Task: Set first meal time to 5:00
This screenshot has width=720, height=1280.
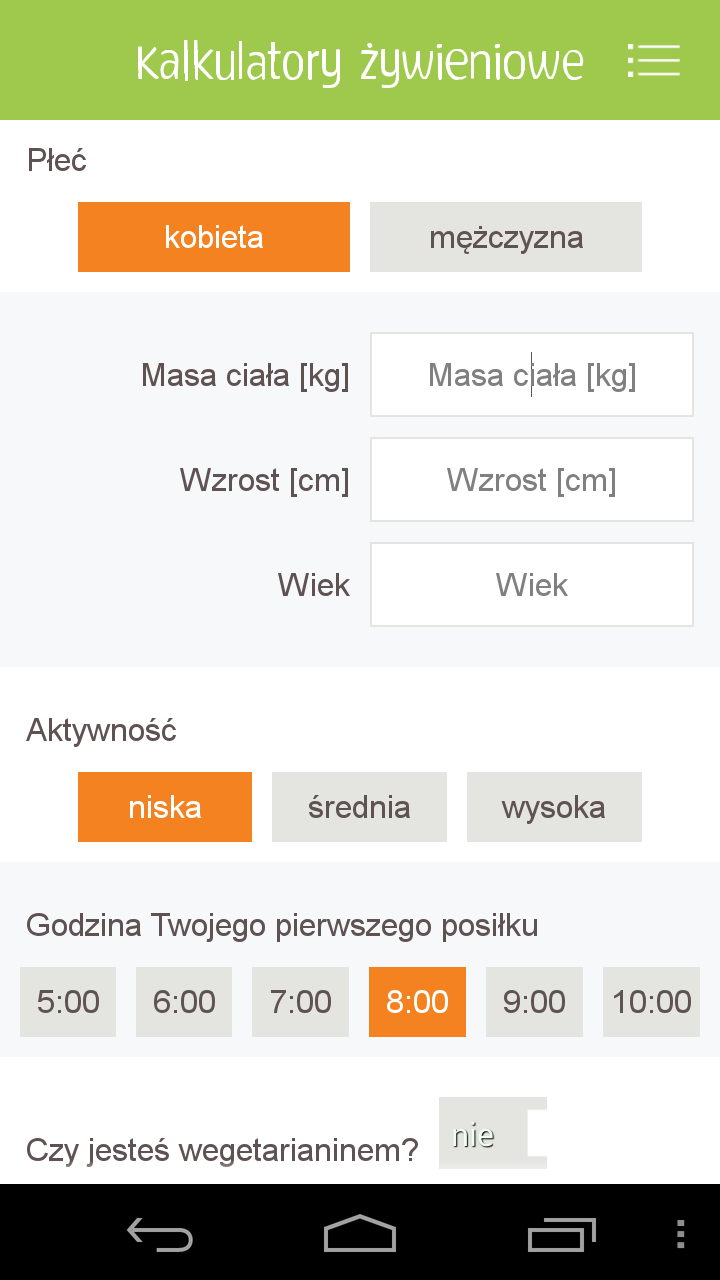Action: 68,1002
